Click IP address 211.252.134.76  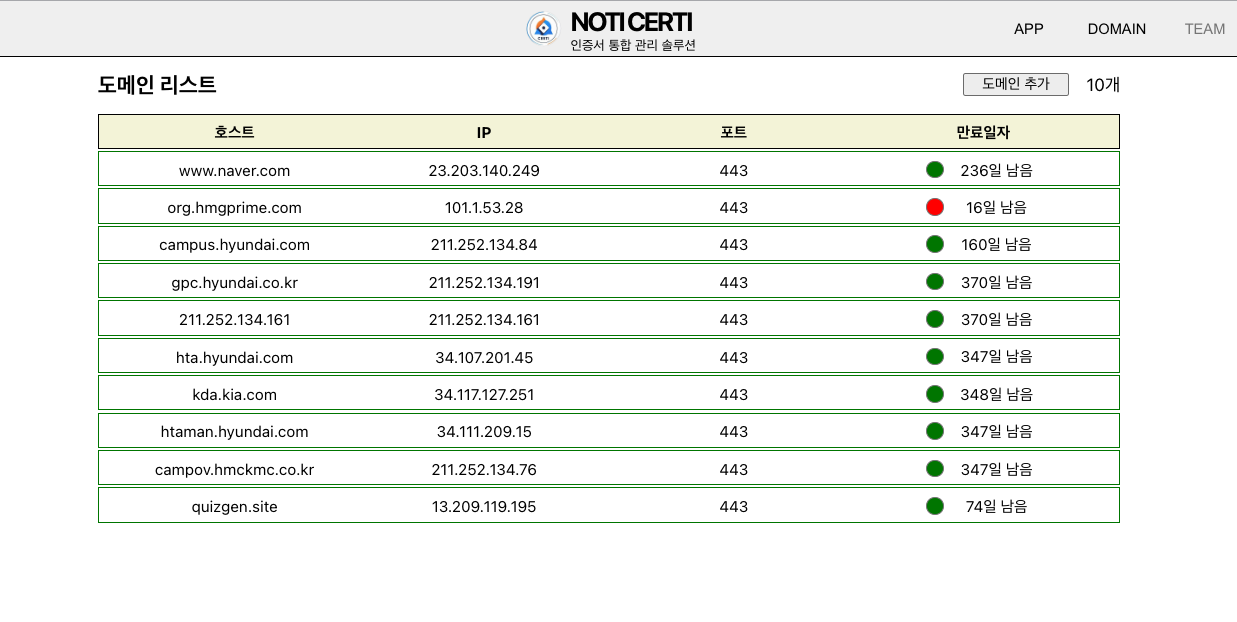click(x=484, y=470)
